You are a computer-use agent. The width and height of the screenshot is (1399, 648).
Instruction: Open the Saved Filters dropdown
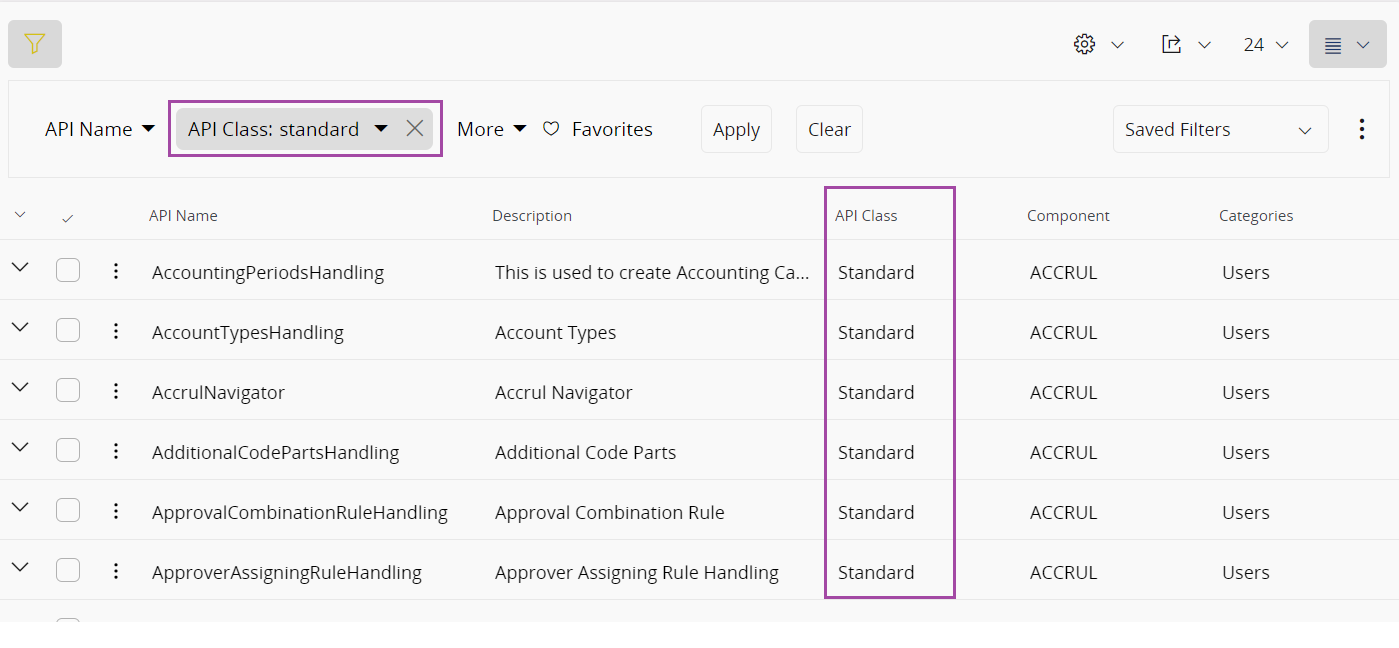point(1220,129)
